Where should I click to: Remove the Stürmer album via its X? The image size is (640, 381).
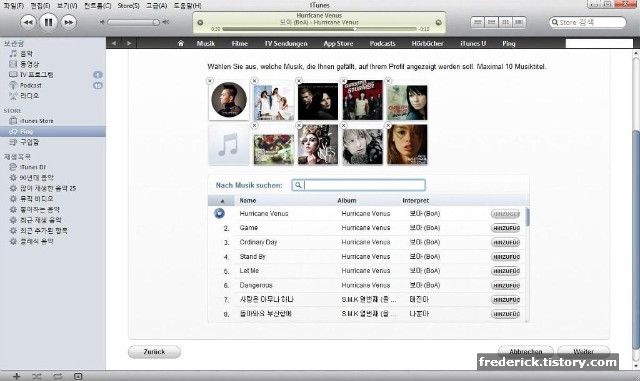point(344,81)
